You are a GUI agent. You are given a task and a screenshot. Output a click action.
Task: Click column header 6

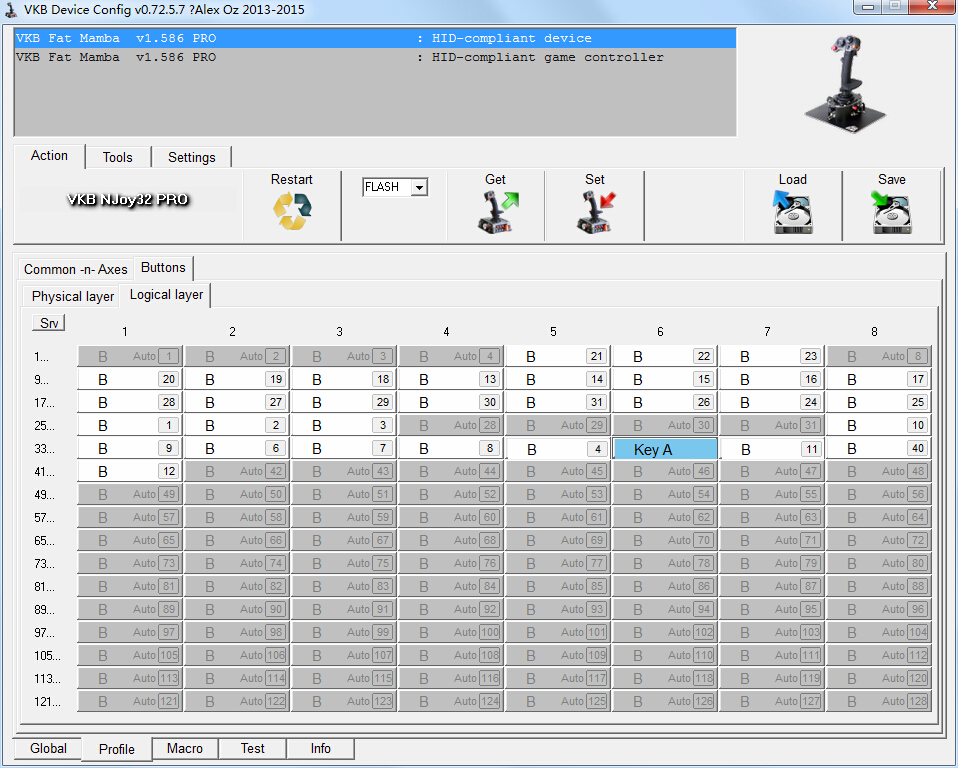tap(660, 332)
